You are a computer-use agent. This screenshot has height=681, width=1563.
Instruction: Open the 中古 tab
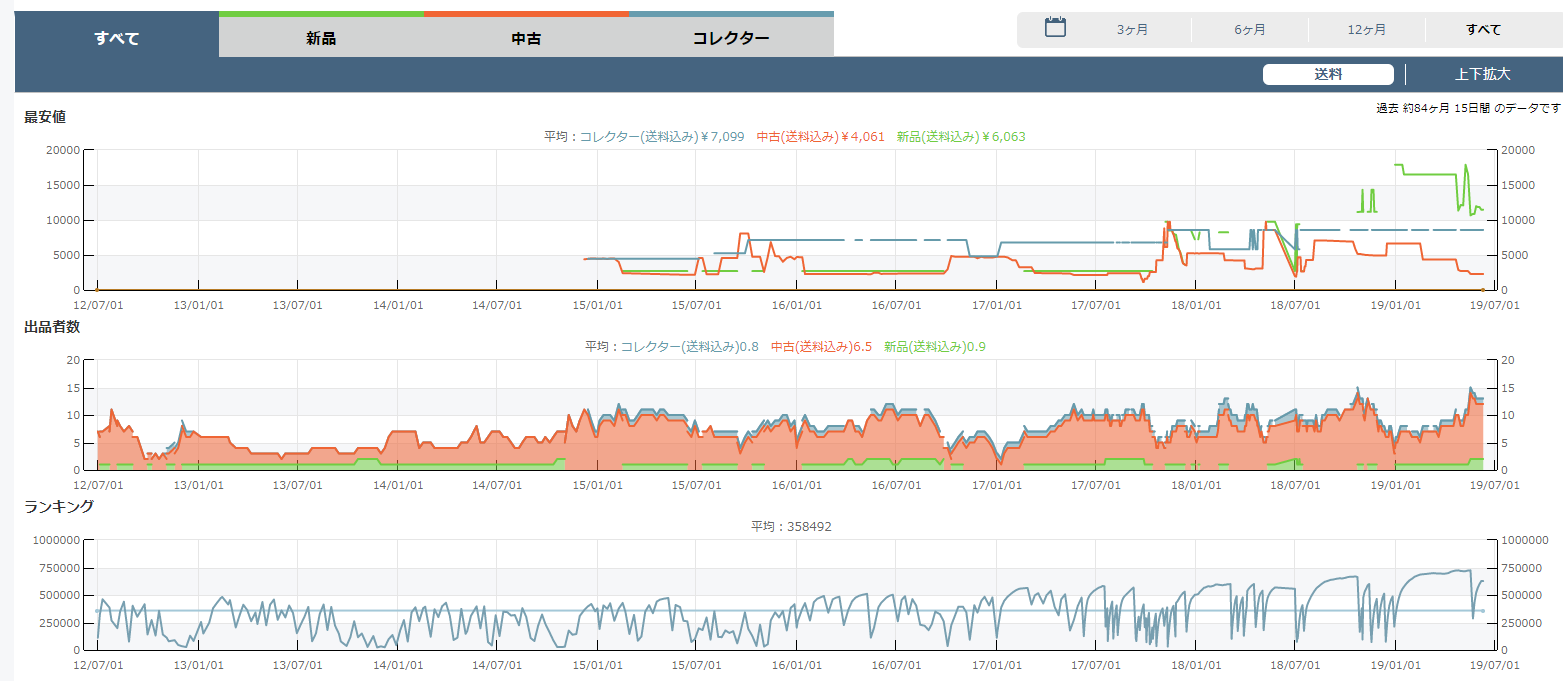pos(526,39)
